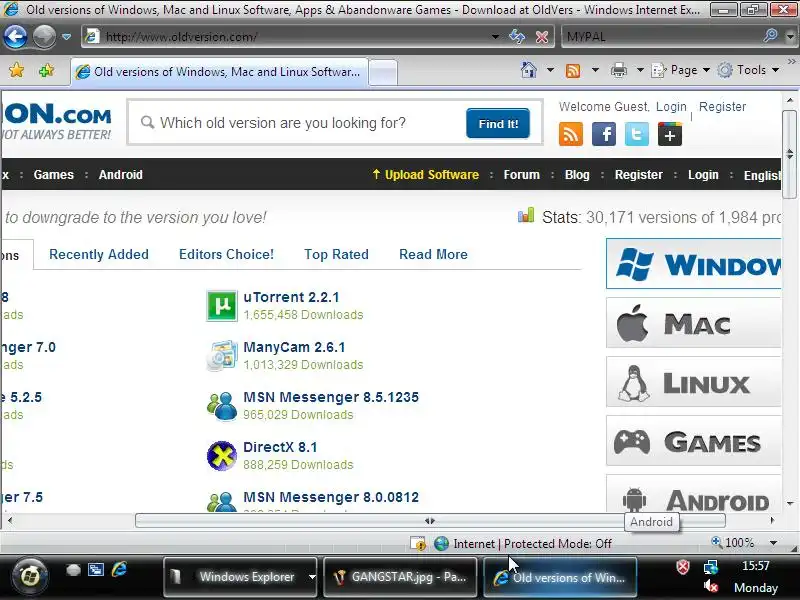The height and width of the screenshot is (600, 800).
Task: Stop loading with the red X icon
Action: tap(542, 37)
